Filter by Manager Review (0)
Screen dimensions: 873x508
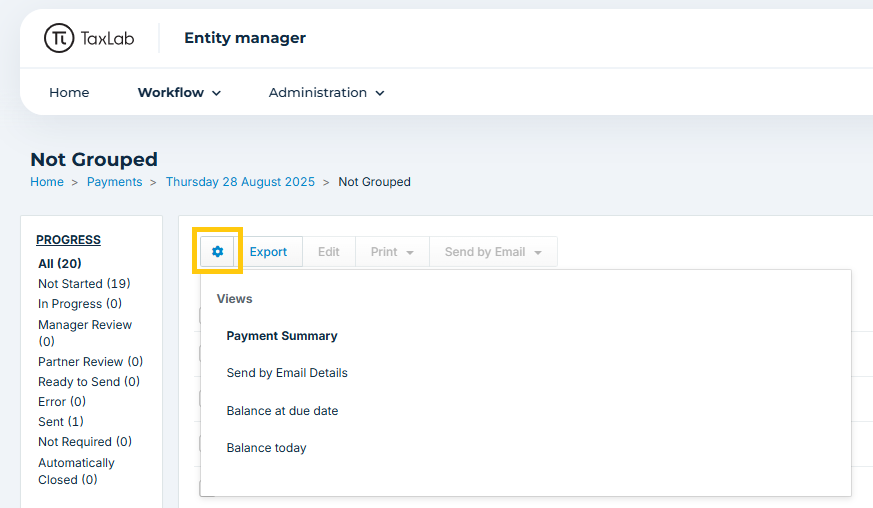85,333
